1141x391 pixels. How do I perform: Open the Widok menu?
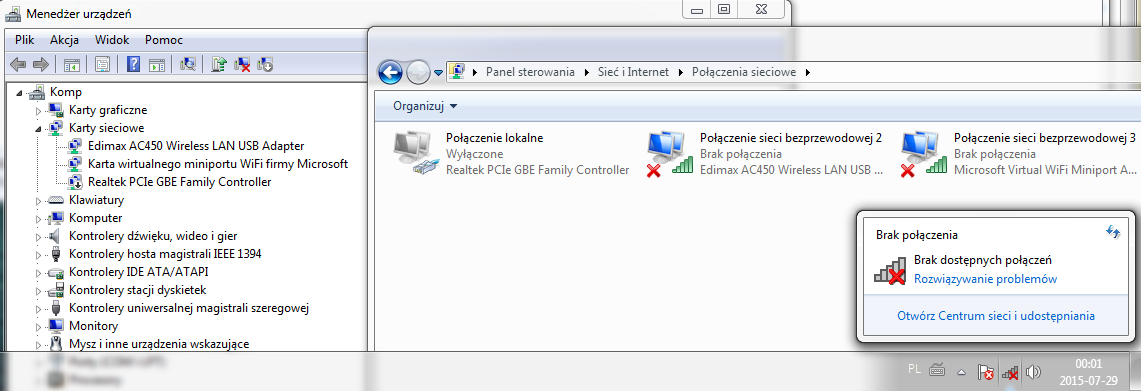(x=112, y=40)
